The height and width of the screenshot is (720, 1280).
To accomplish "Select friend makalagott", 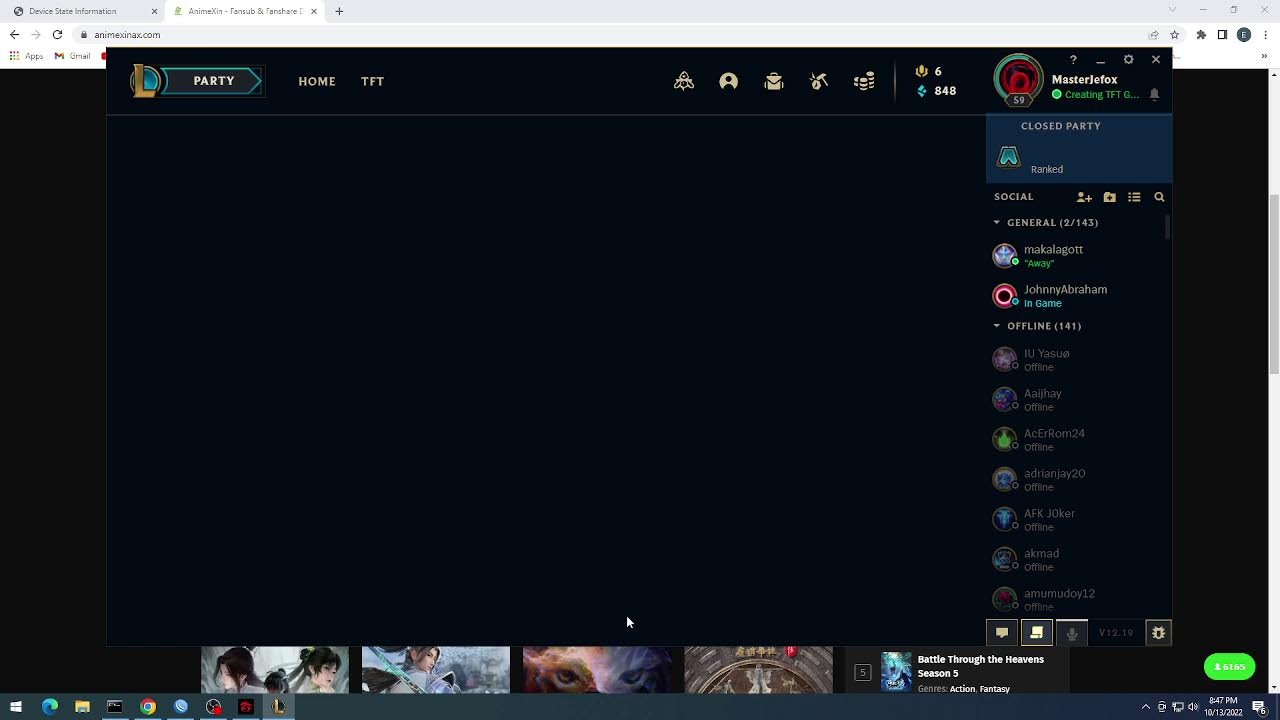I will (1076, 256).
